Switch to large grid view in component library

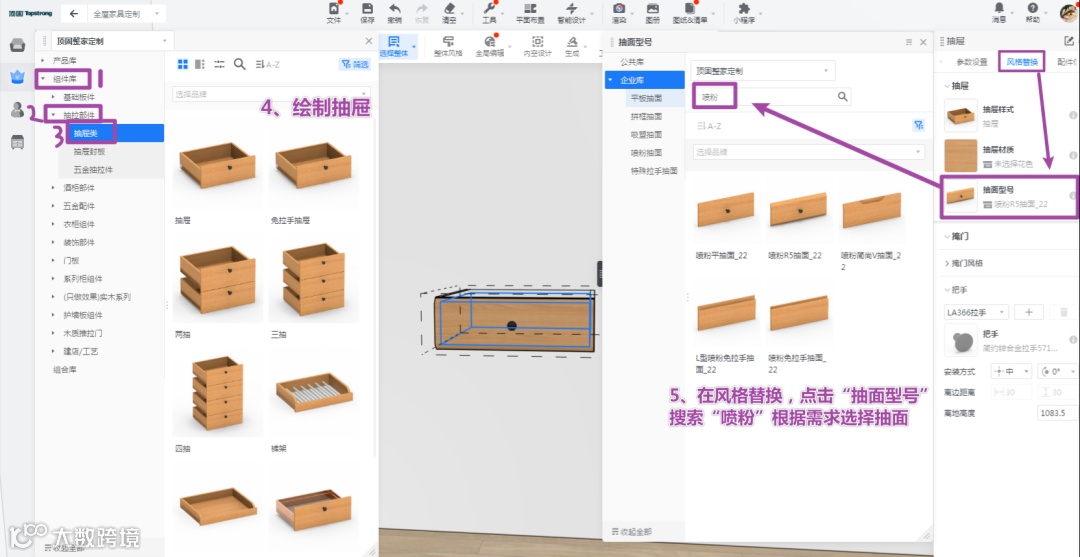183,64
